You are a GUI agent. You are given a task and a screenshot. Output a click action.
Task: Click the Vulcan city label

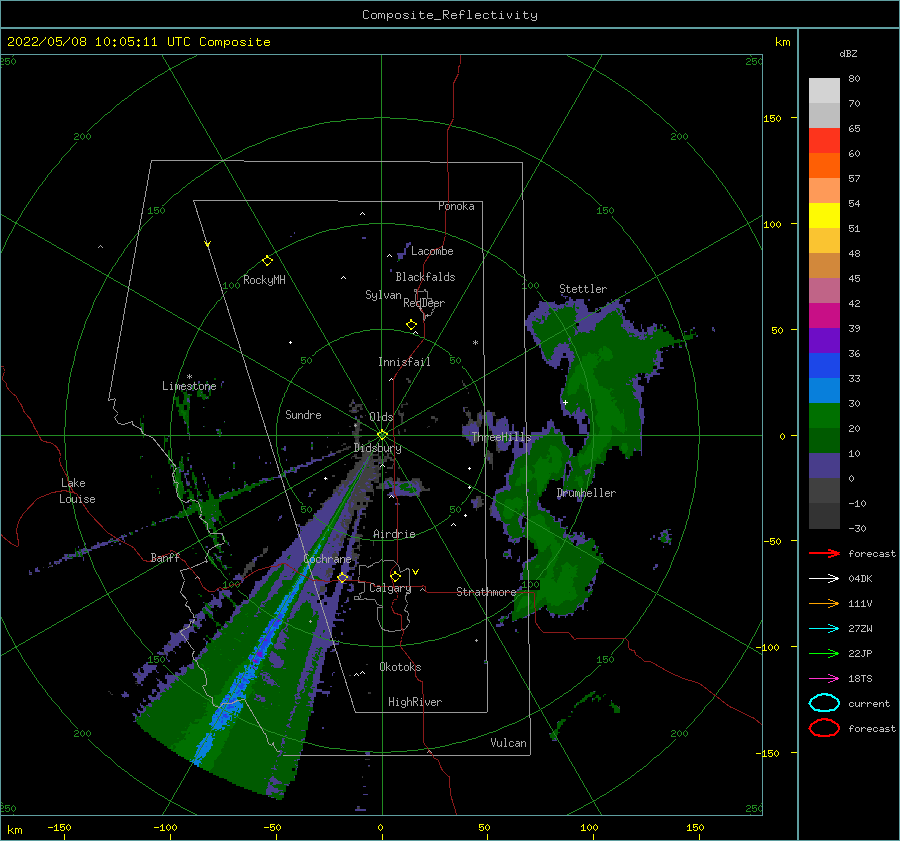tap(508, 743)
